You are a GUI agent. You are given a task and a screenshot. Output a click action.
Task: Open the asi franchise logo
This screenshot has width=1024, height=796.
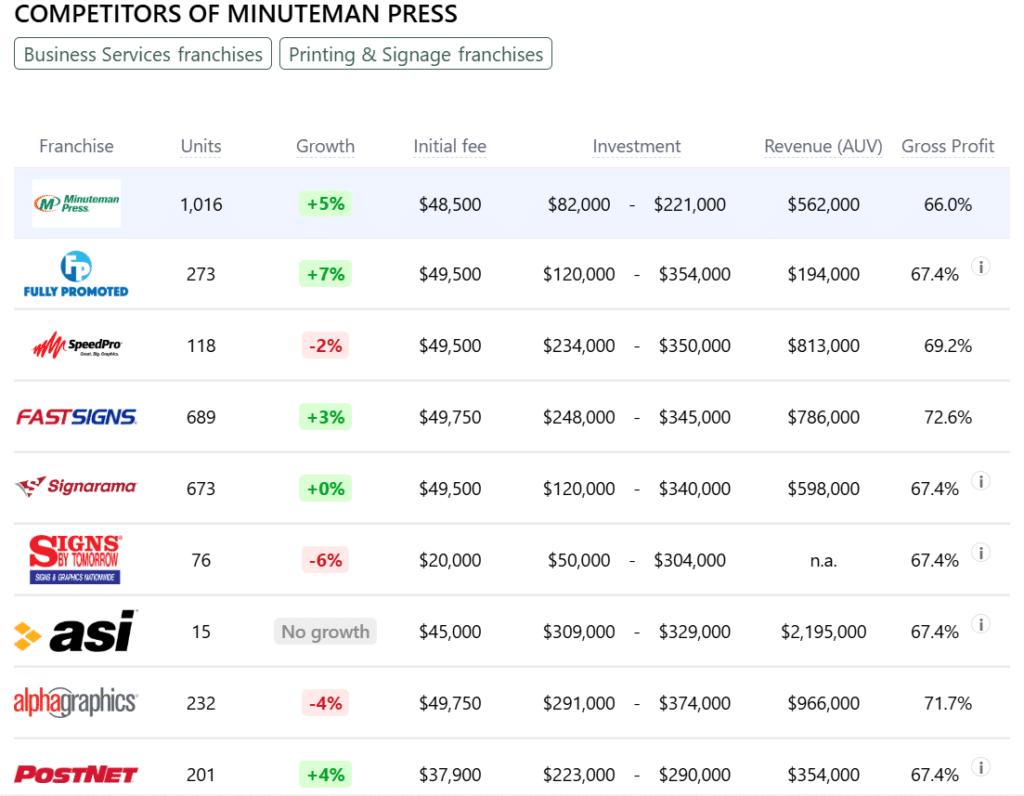point(75,631)
